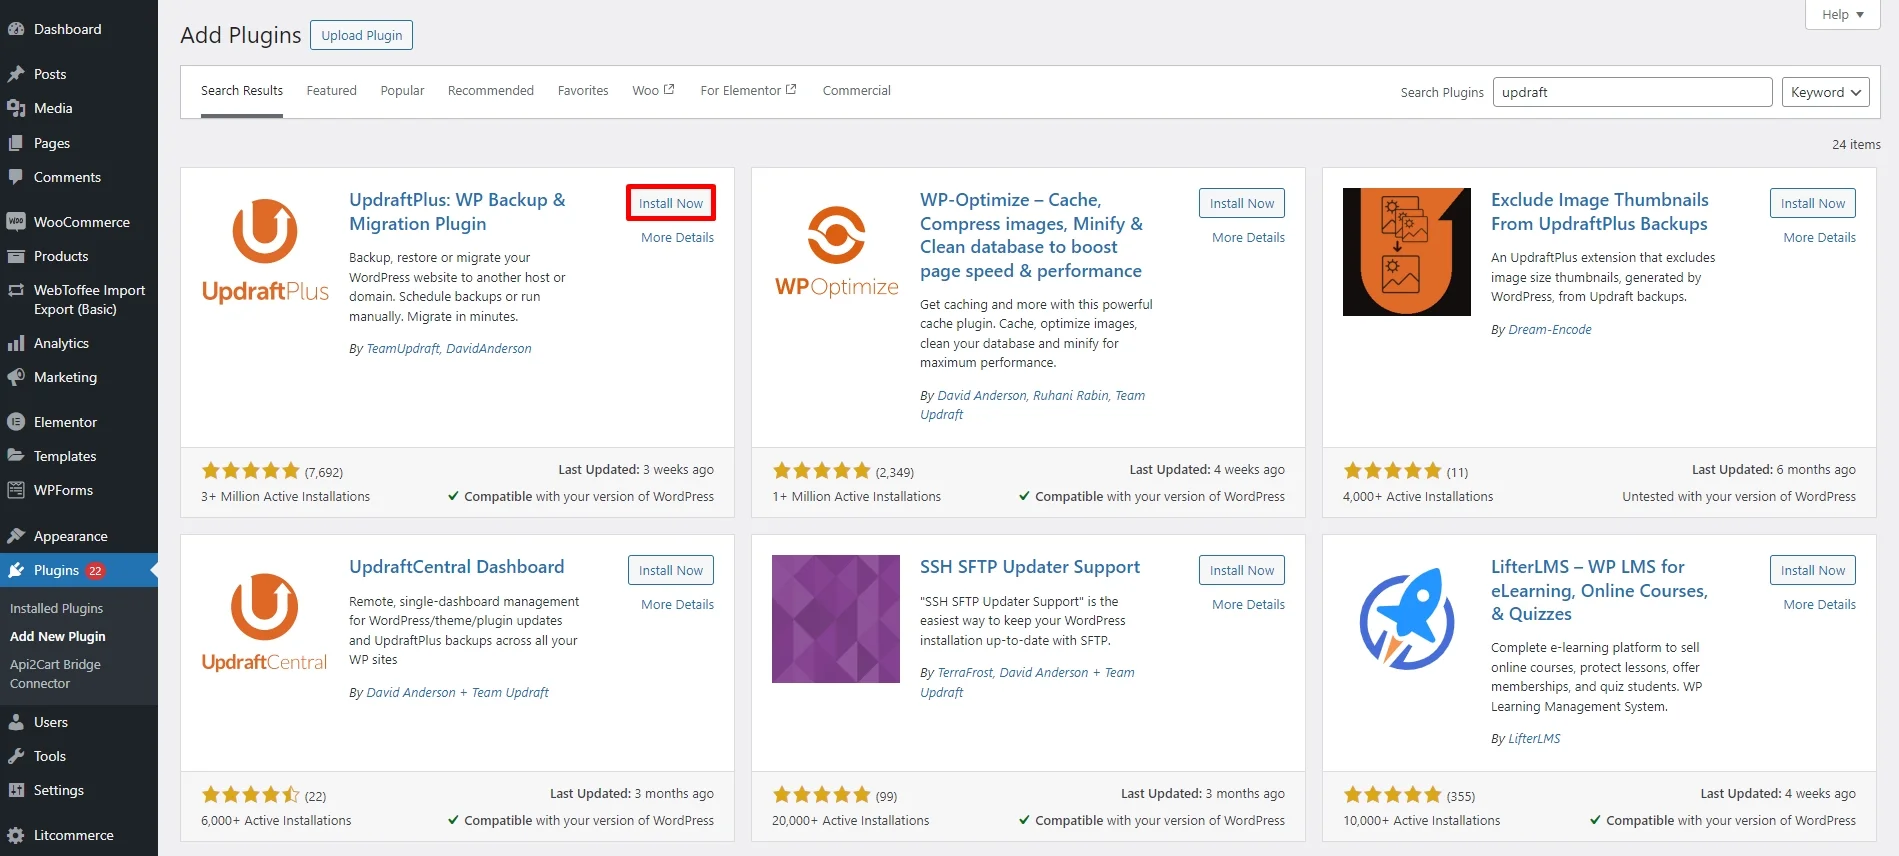Install UpdraftCentral Dashboard plugin now
The image size is (1899, 856).
coord(671,570)
